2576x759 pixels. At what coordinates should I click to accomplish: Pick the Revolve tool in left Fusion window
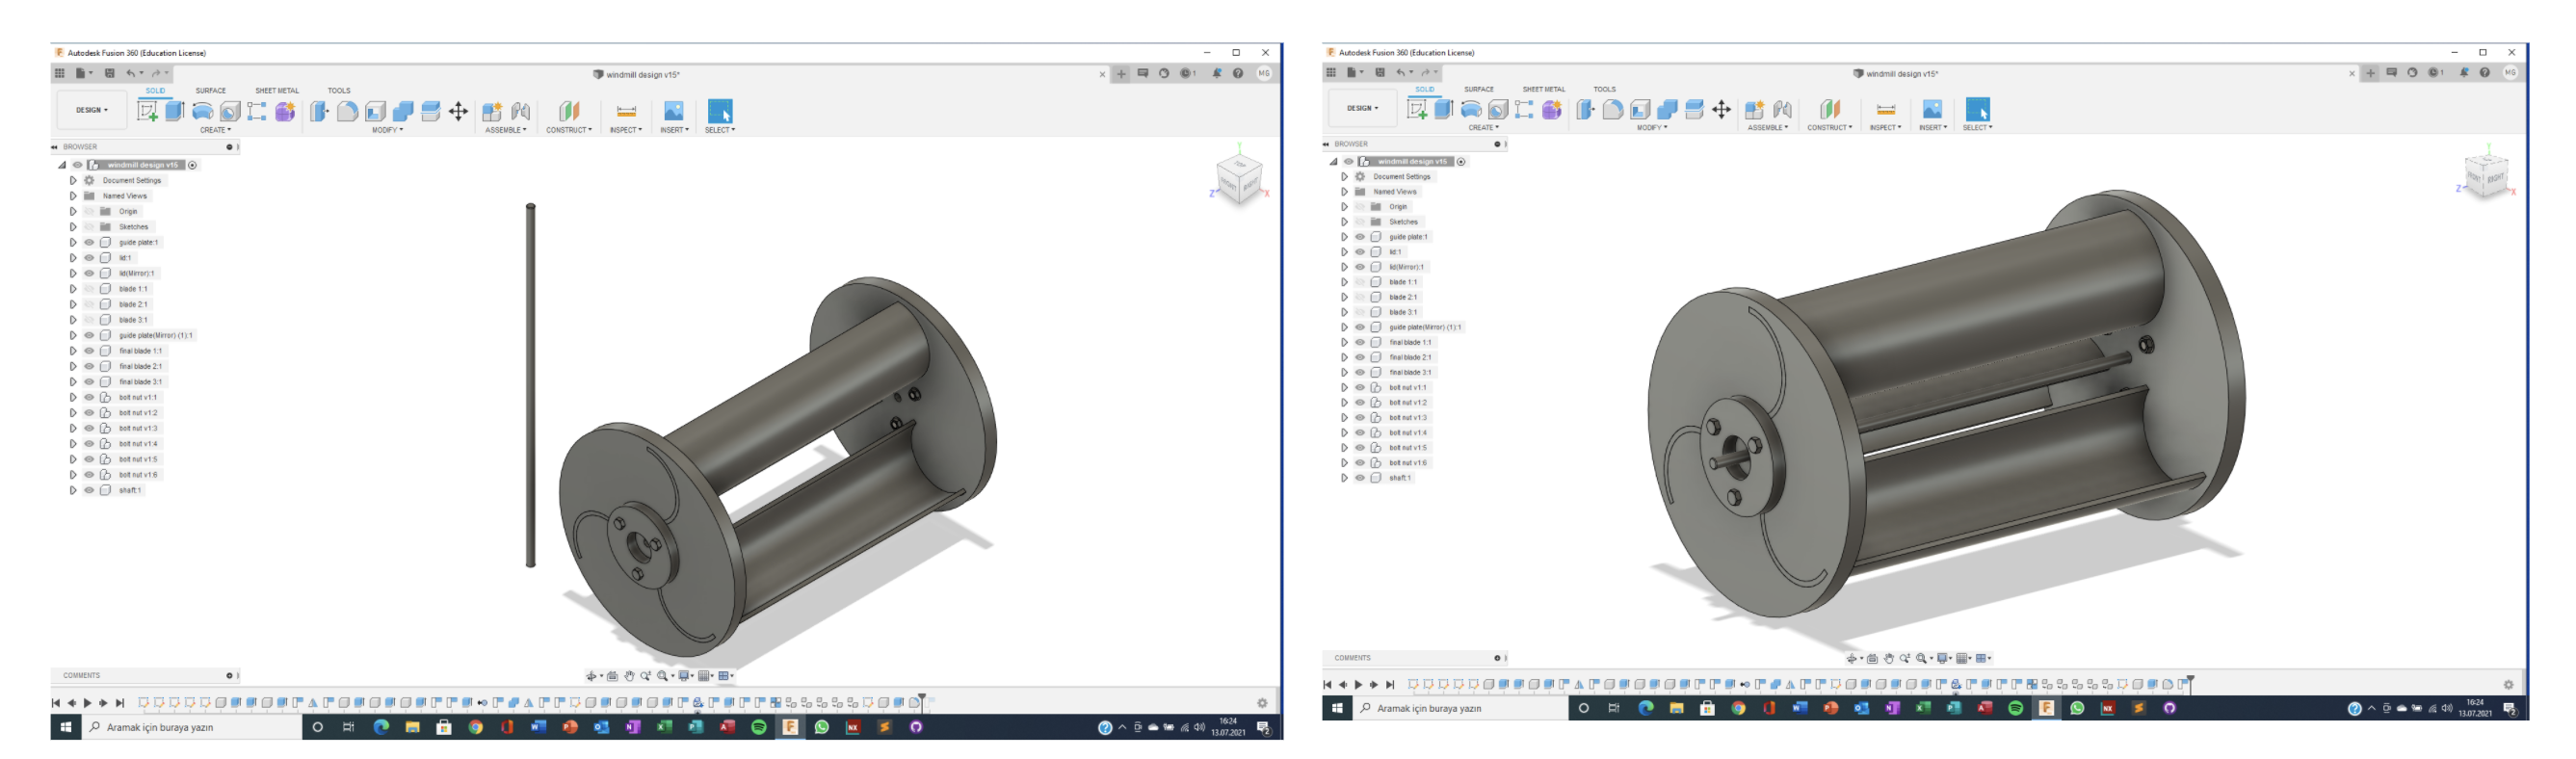click(202, 111)
